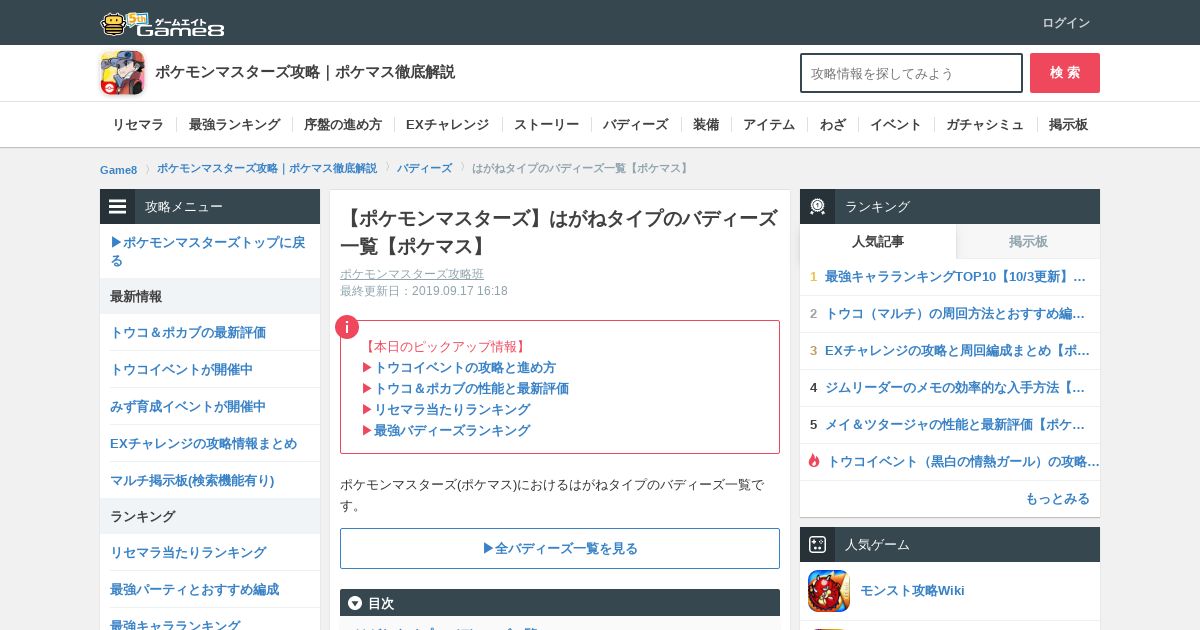Open トウコイベント（黒白の情熱ガール） ranking article
This screenshot has width=1200, height=630.
[x=963, y=461]
